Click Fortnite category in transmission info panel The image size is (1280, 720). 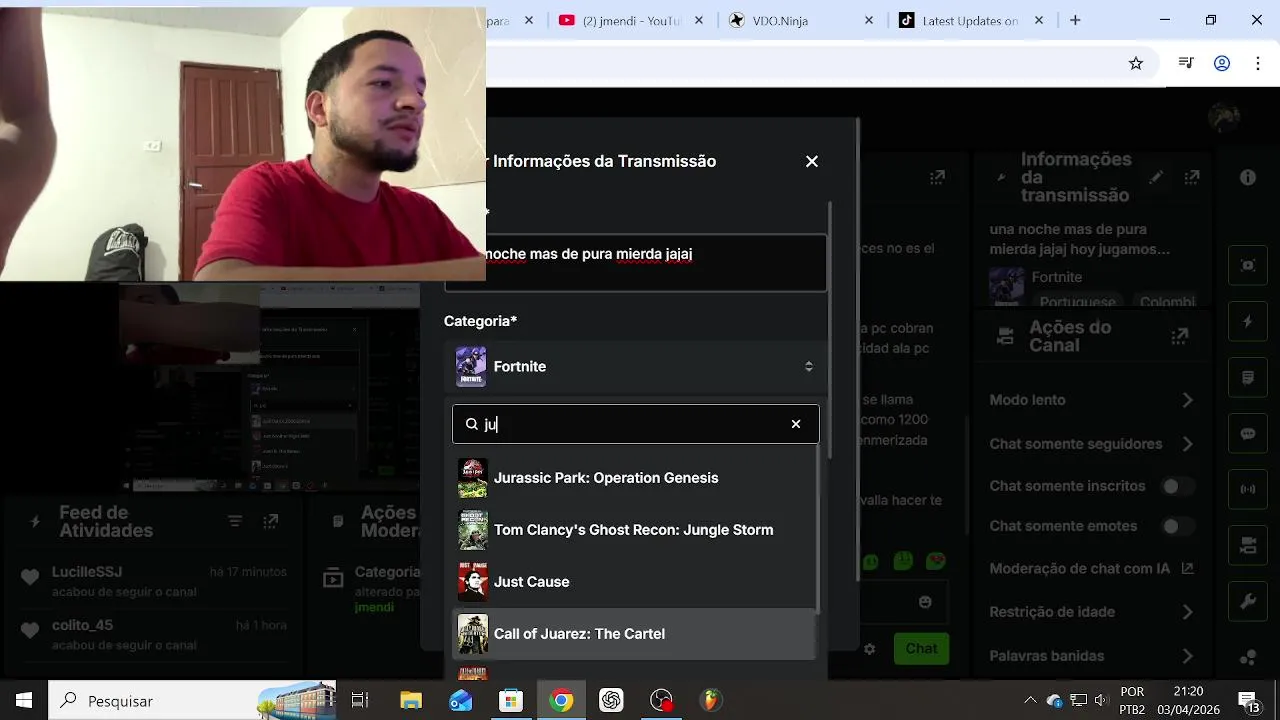[x=1057, y=277]
